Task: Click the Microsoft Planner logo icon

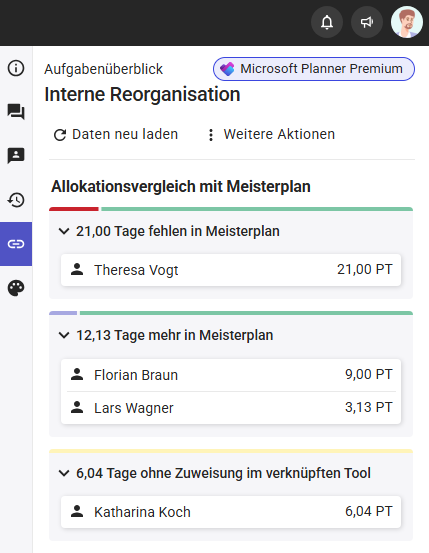Action: click(x=227, y=69)
